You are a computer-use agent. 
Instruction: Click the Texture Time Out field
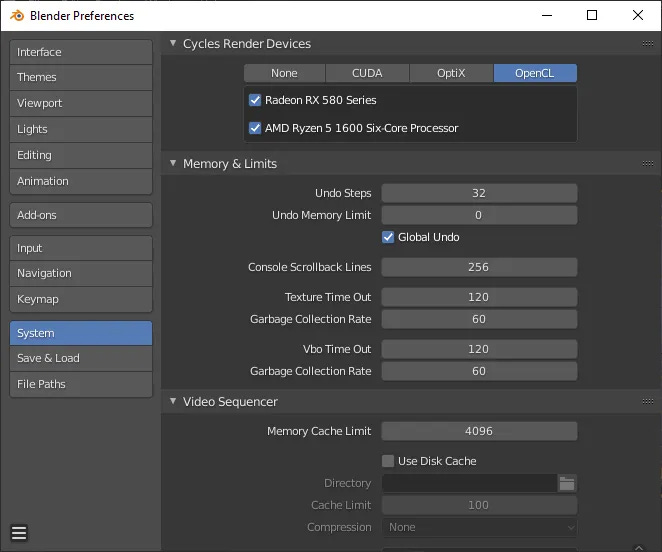coord(479,297)
